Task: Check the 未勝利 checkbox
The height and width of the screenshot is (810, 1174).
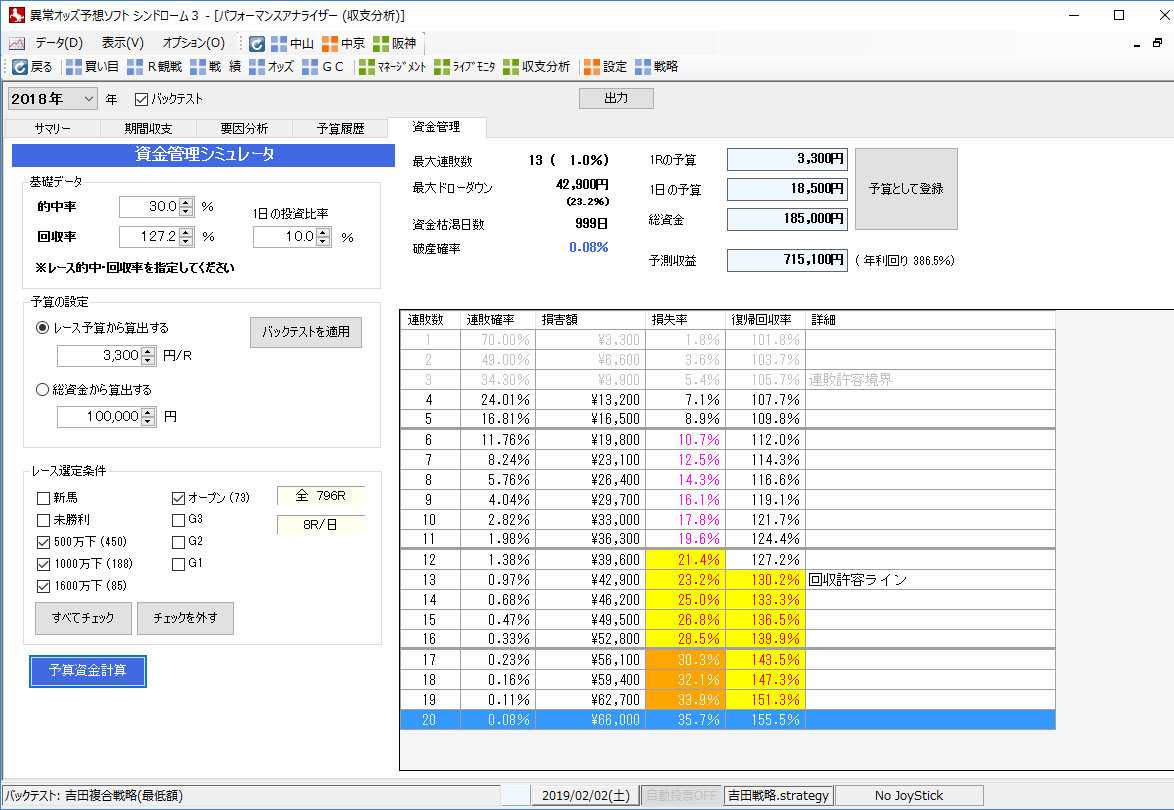Action: tap(43, 520)
